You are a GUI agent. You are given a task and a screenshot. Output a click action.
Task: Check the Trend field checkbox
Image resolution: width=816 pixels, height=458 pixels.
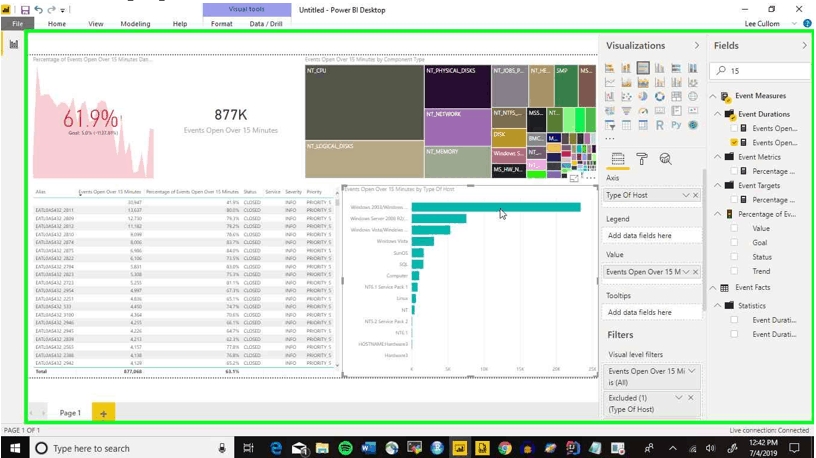click(x=734, y=271)
